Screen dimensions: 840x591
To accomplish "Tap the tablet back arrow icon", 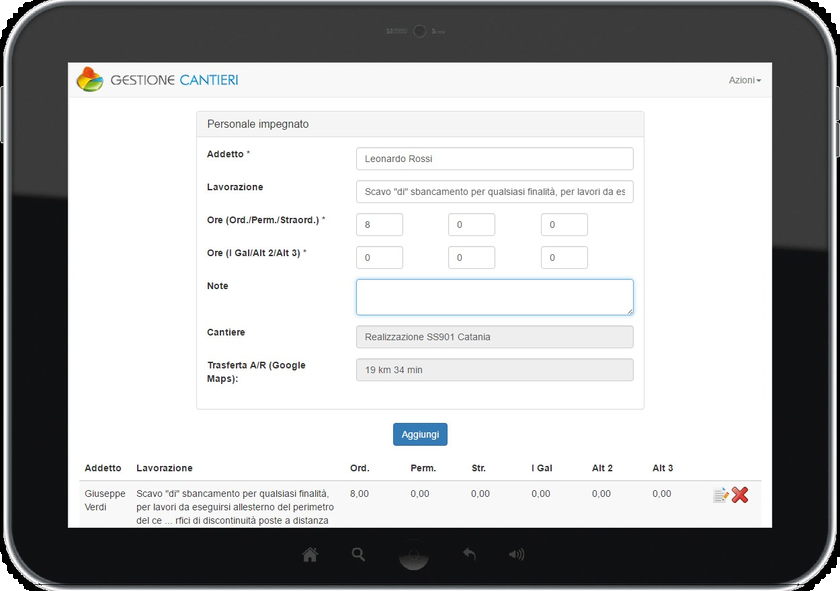I will click(x=468, y=554).
